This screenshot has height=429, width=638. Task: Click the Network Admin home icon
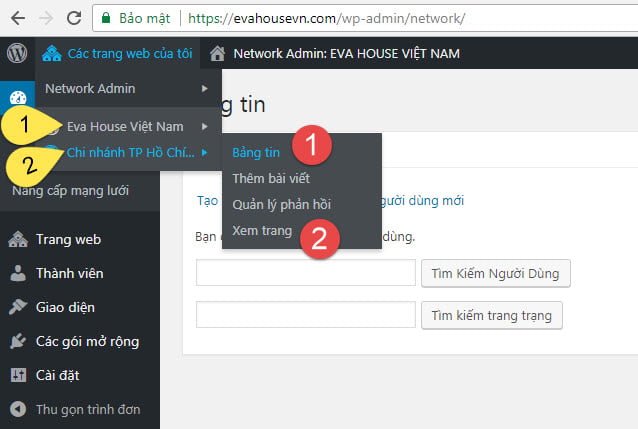pos(217,53)
